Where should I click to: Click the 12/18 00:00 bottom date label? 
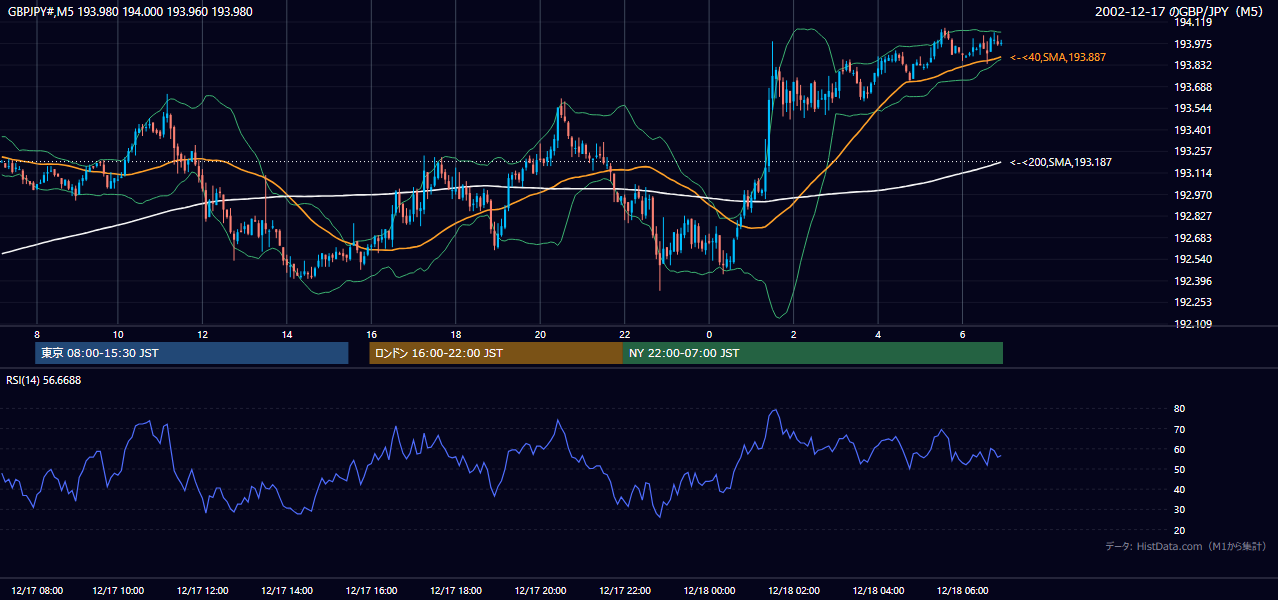[x=709, y=590]
